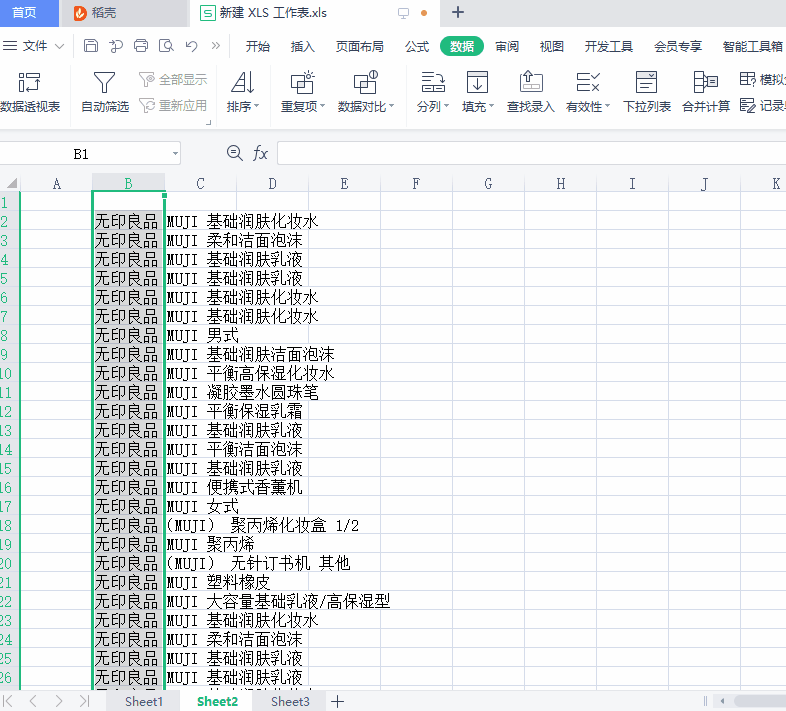Click 重新应用 reapply button

coord(173,106)
